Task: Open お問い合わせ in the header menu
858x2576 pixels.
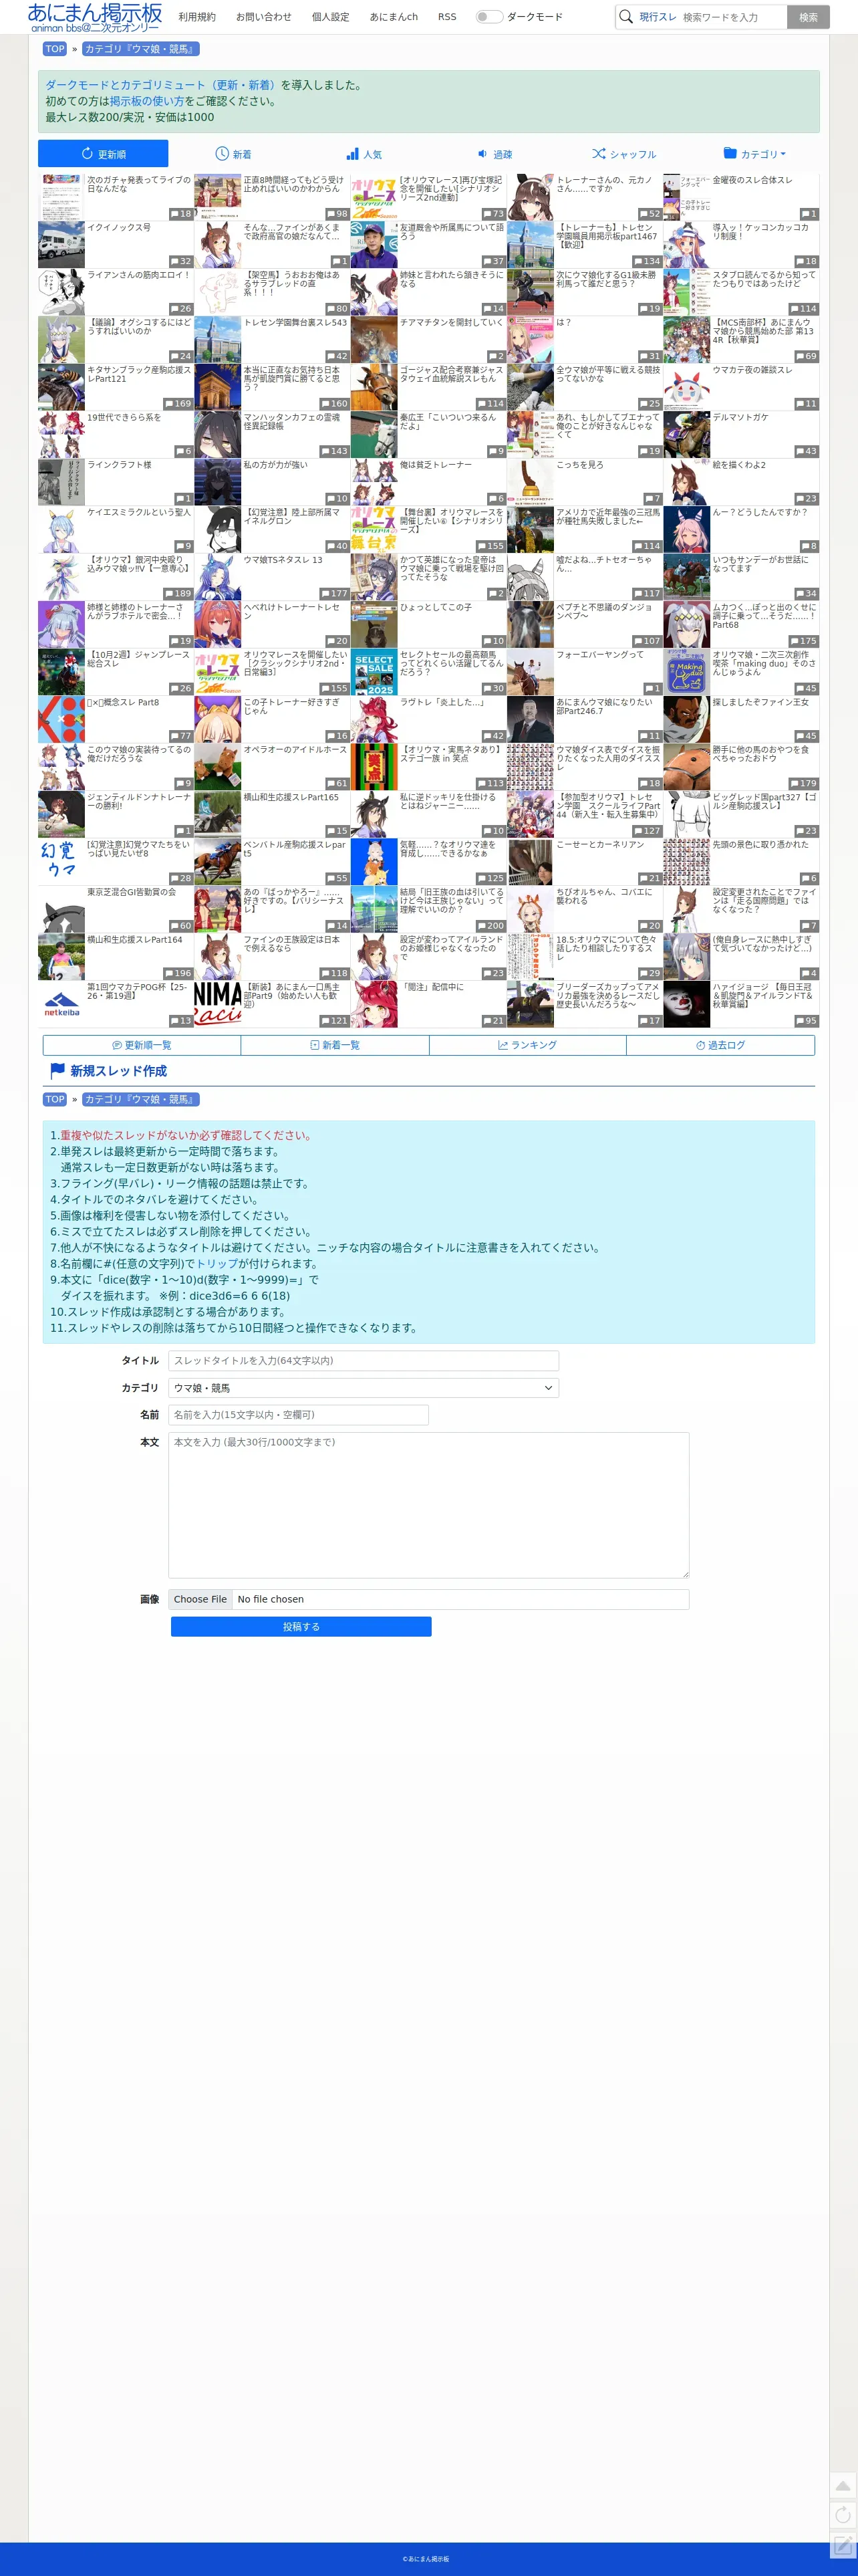Action: [264, 17]
